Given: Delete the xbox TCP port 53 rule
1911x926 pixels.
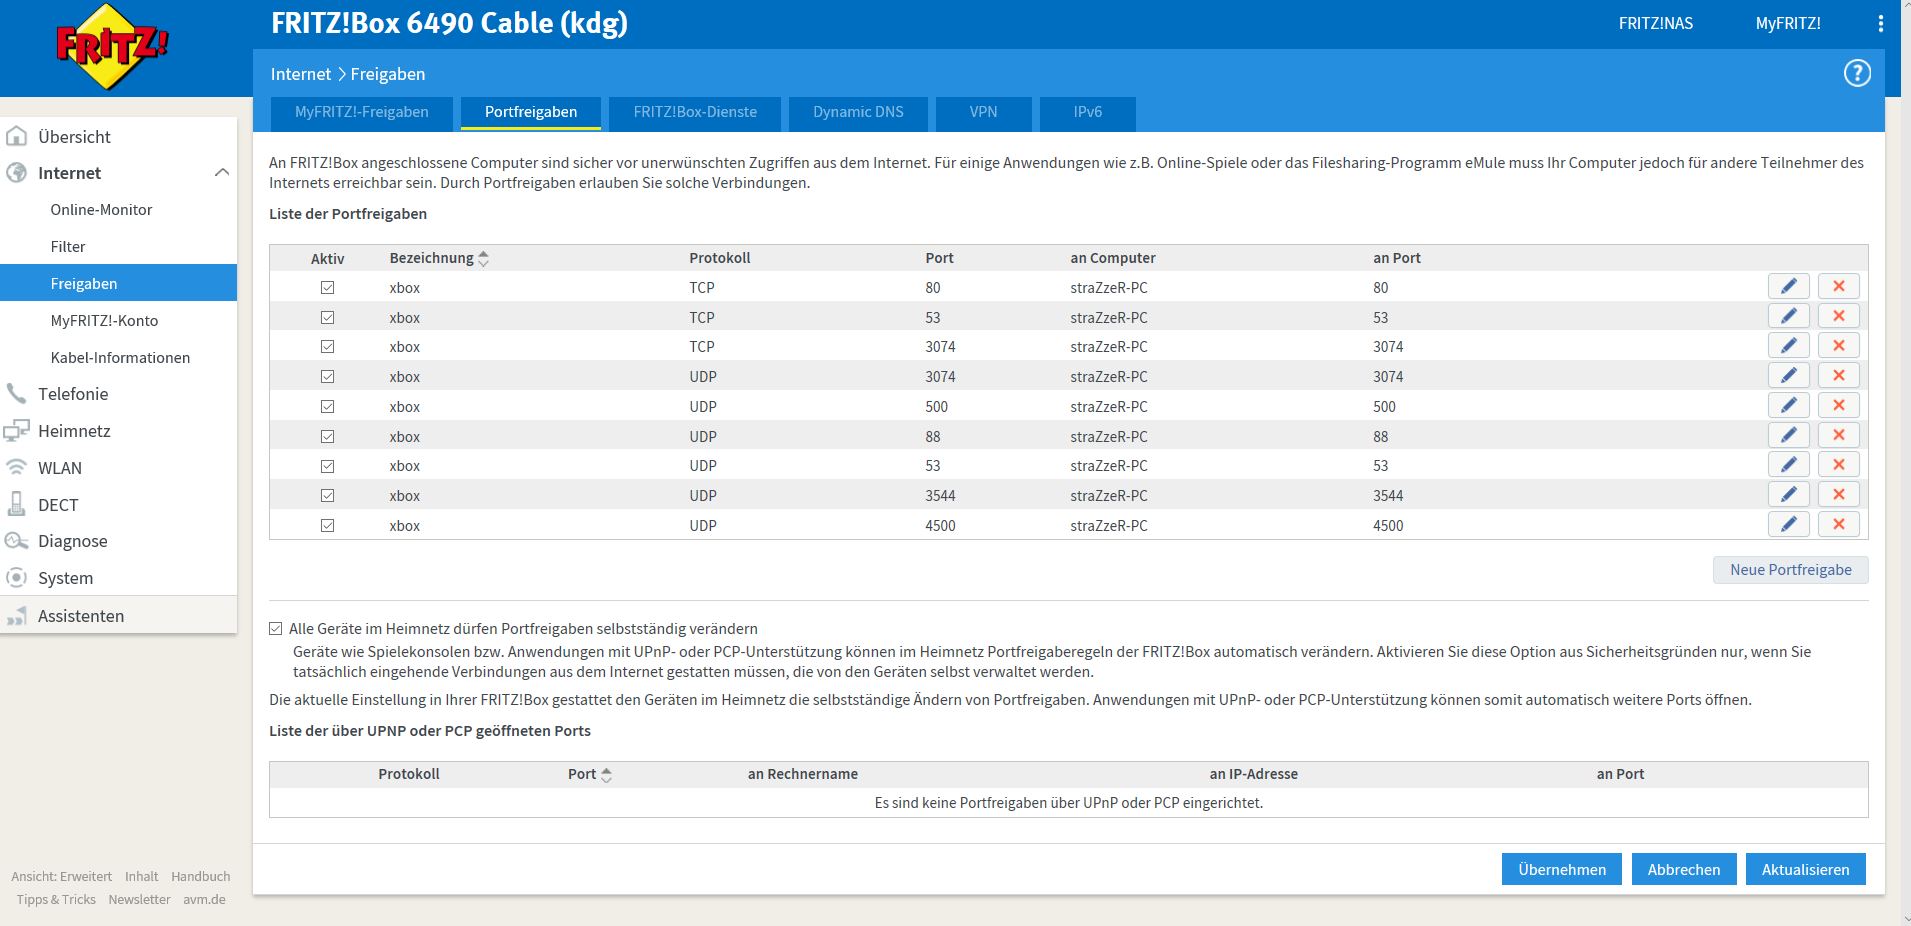Looking at the screenshot, I should pos(1838,316).
